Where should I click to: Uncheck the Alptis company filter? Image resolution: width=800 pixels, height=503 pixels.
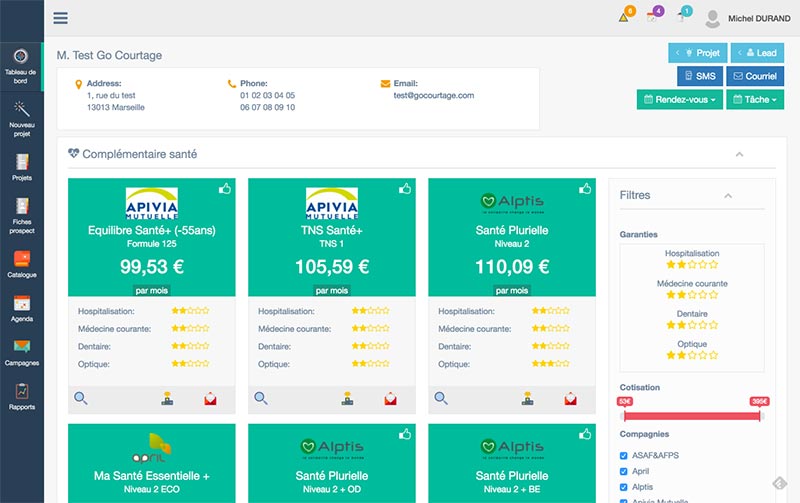click(624, 487)
